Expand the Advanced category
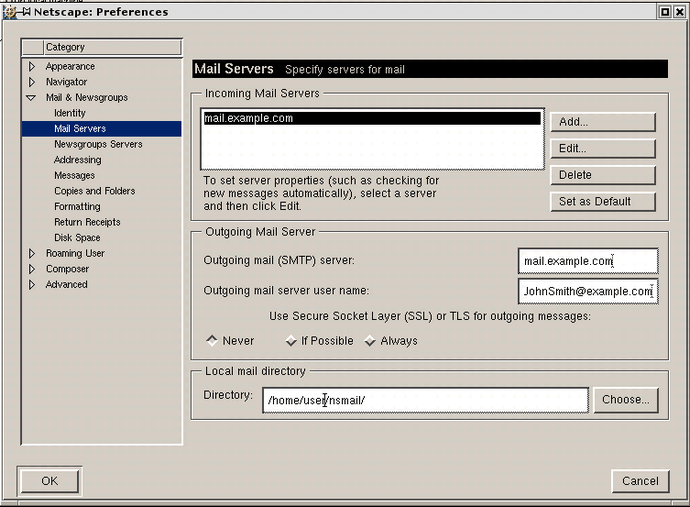The height and width of the screenshot is (507, 690). [x=32, y=285]
